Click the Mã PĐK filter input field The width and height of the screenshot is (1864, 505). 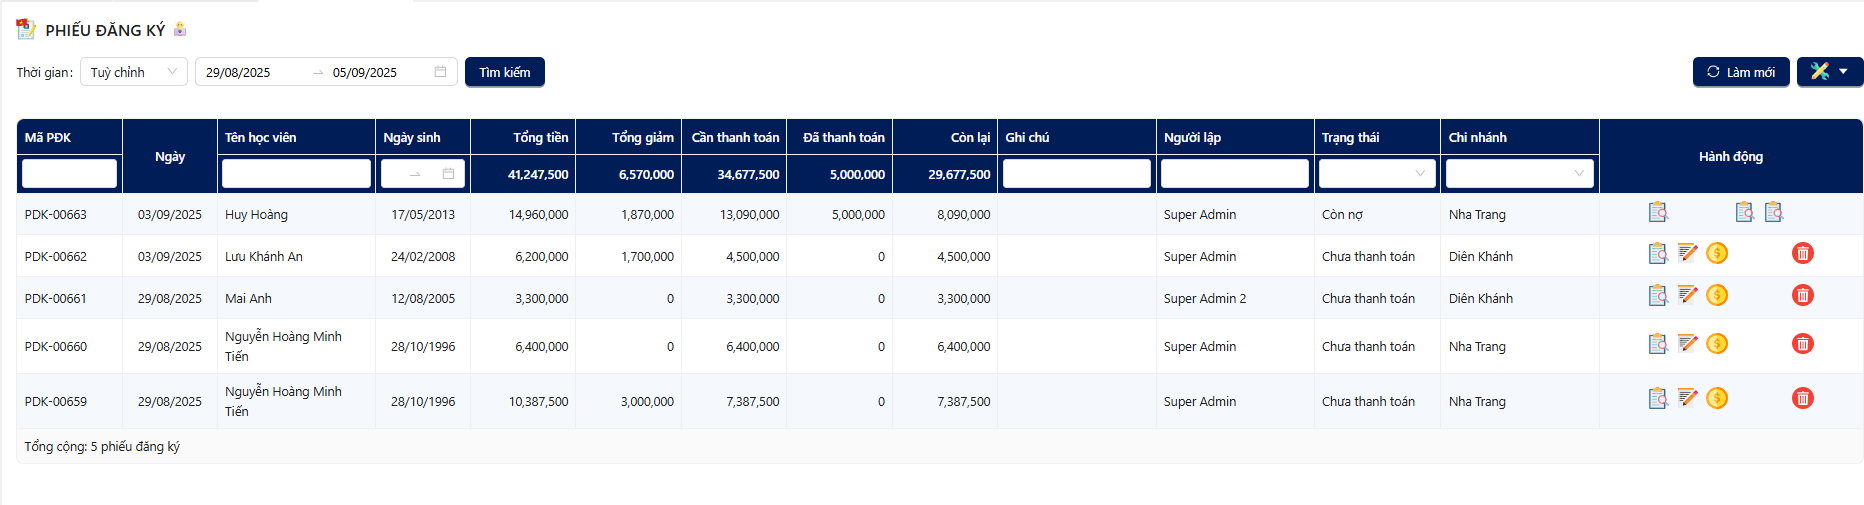[69, 174]
